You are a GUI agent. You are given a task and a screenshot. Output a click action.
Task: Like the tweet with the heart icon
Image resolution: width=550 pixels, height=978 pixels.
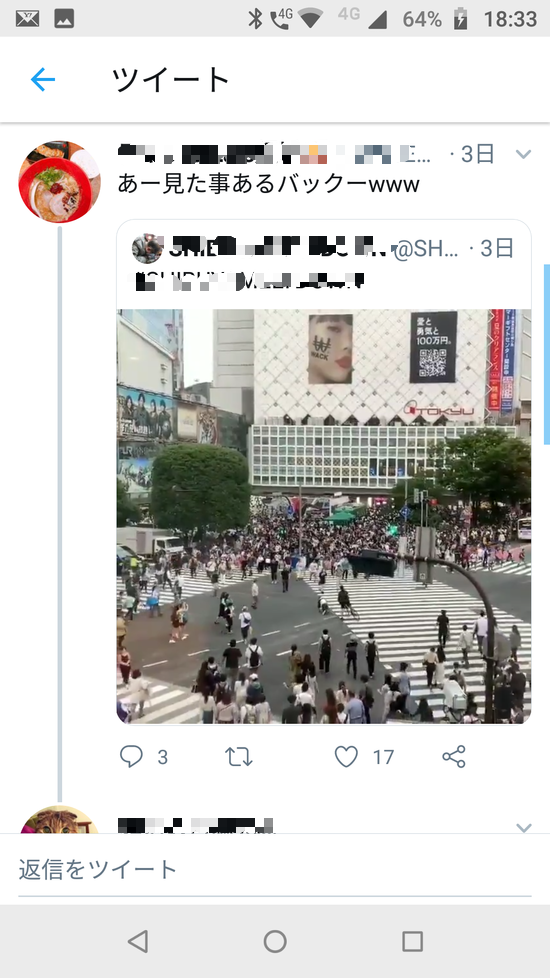coord(346,757)
